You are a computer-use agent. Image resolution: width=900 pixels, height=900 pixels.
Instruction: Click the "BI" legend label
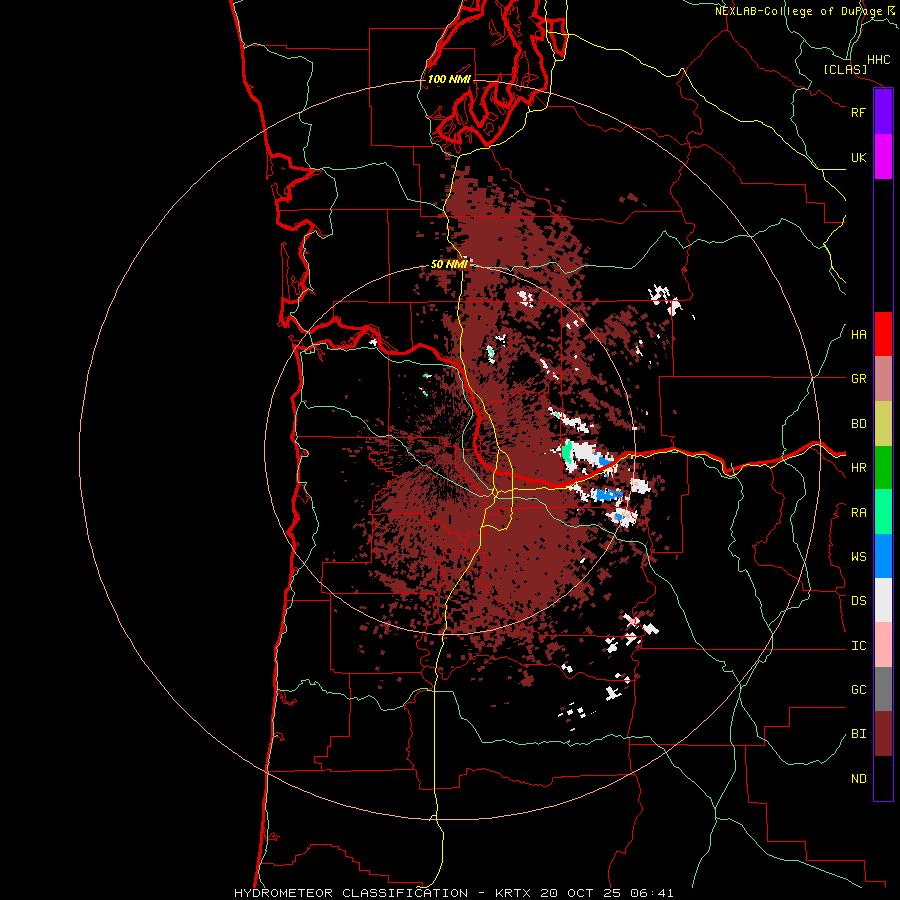tap(858, 734)
